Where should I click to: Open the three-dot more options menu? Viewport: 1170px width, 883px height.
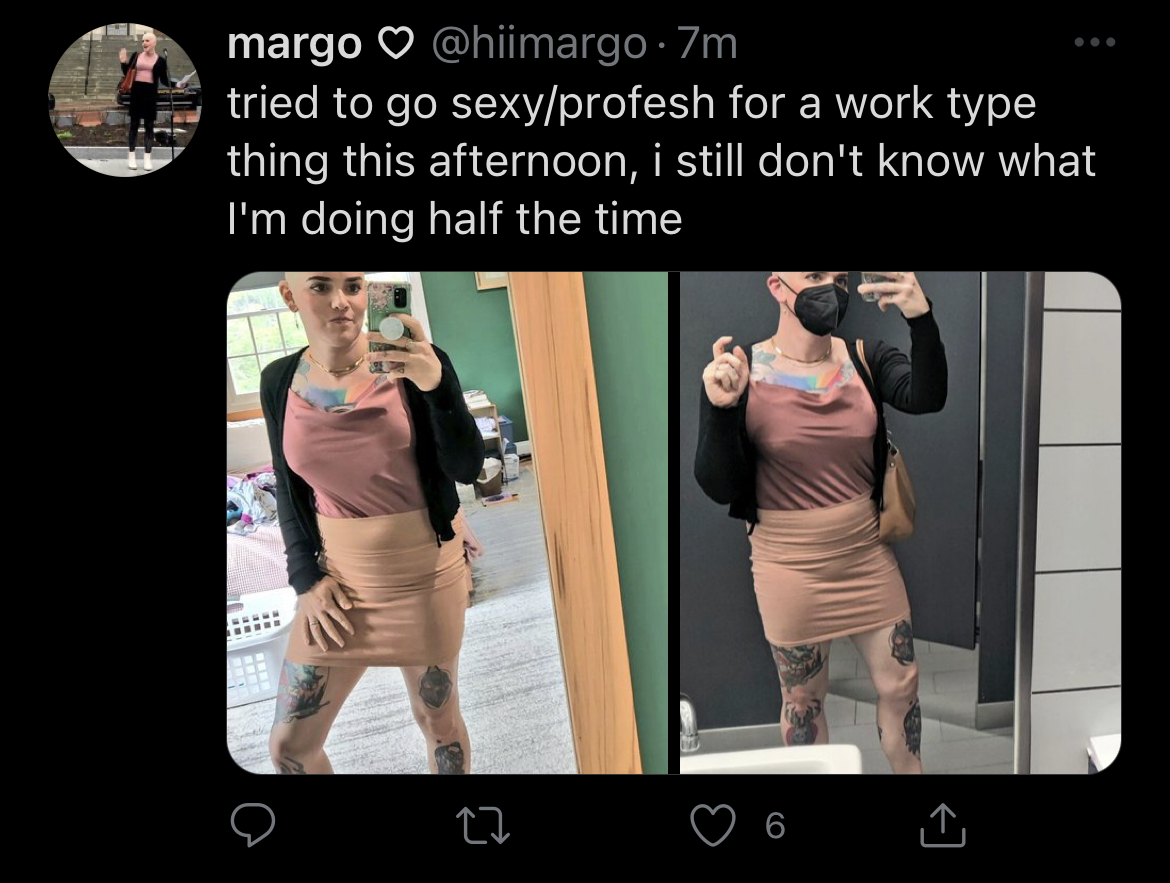(1095, 43)
